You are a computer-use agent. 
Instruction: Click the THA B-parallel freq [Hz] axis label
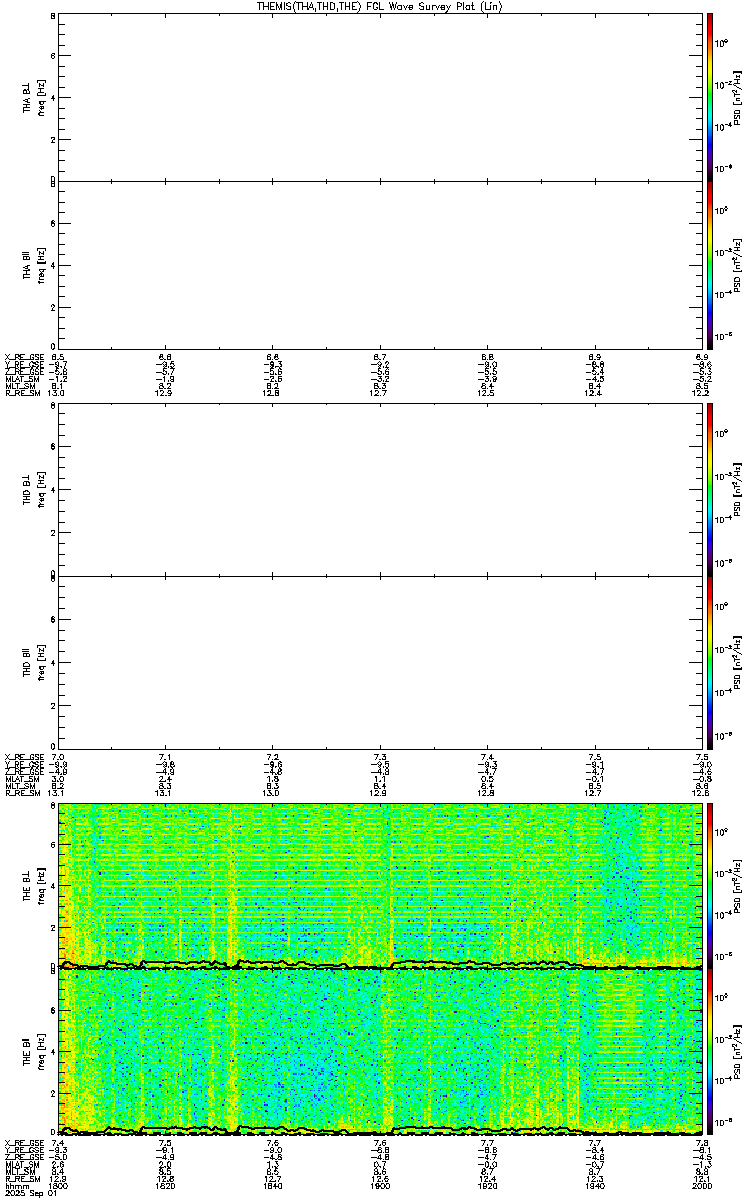[x=41, y=264]
